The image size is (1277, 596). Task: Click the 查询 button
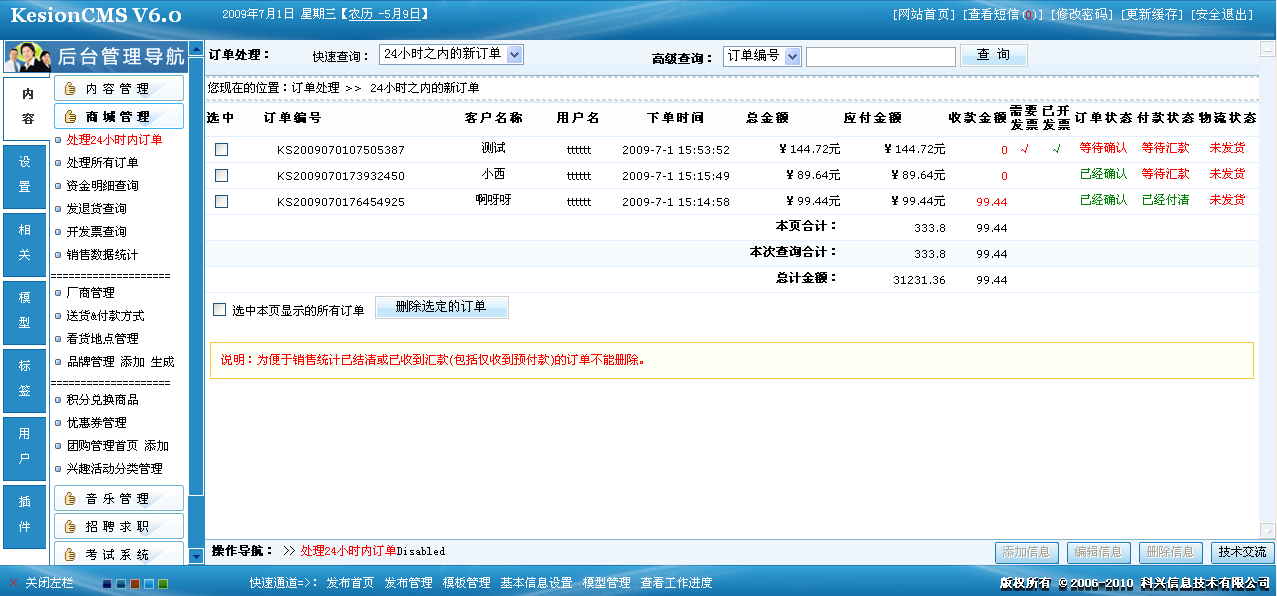pyautogui.click(x=992, y=54)
